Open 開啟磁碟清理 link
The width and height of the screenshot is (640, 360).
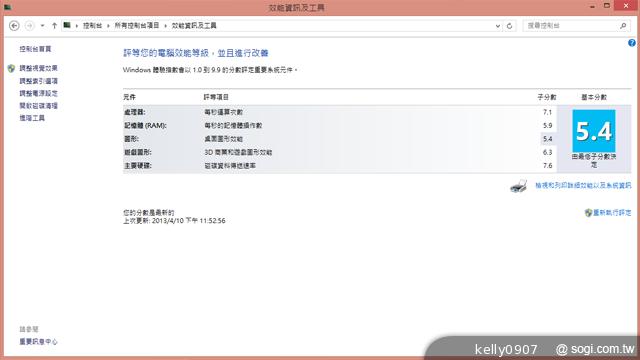[38, 106]
